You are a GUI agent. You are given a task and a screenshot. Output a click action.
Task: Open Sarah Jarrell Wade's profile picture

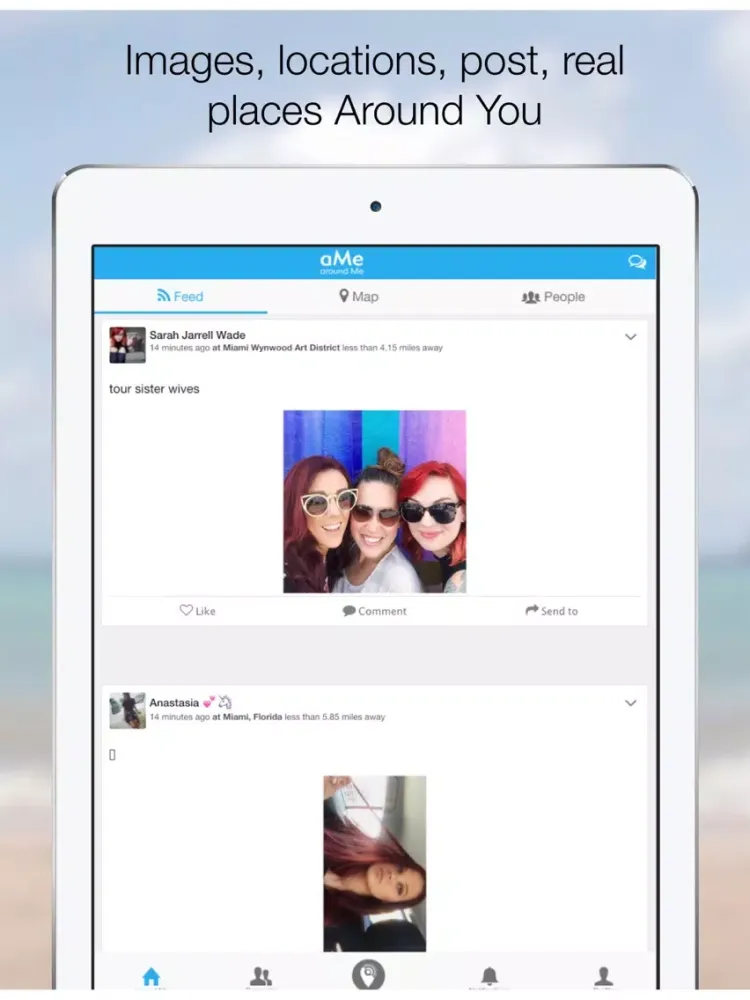tap(128, 345)
